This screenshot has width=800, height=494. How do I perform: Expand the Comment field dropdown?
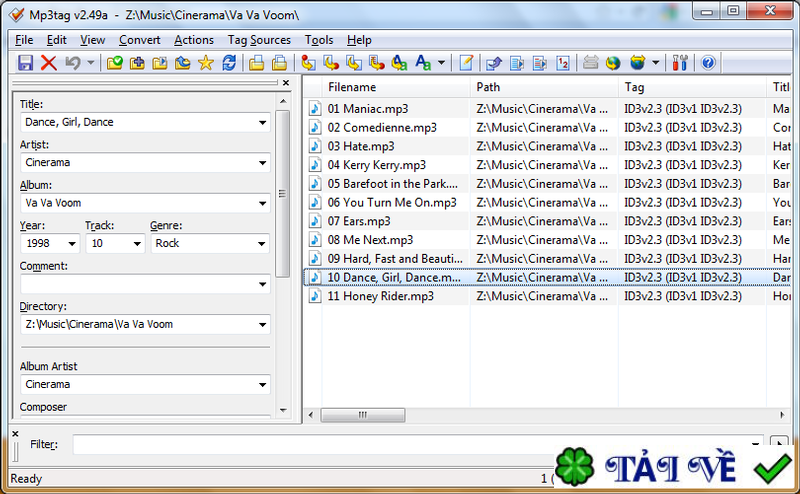pos(262,284)
